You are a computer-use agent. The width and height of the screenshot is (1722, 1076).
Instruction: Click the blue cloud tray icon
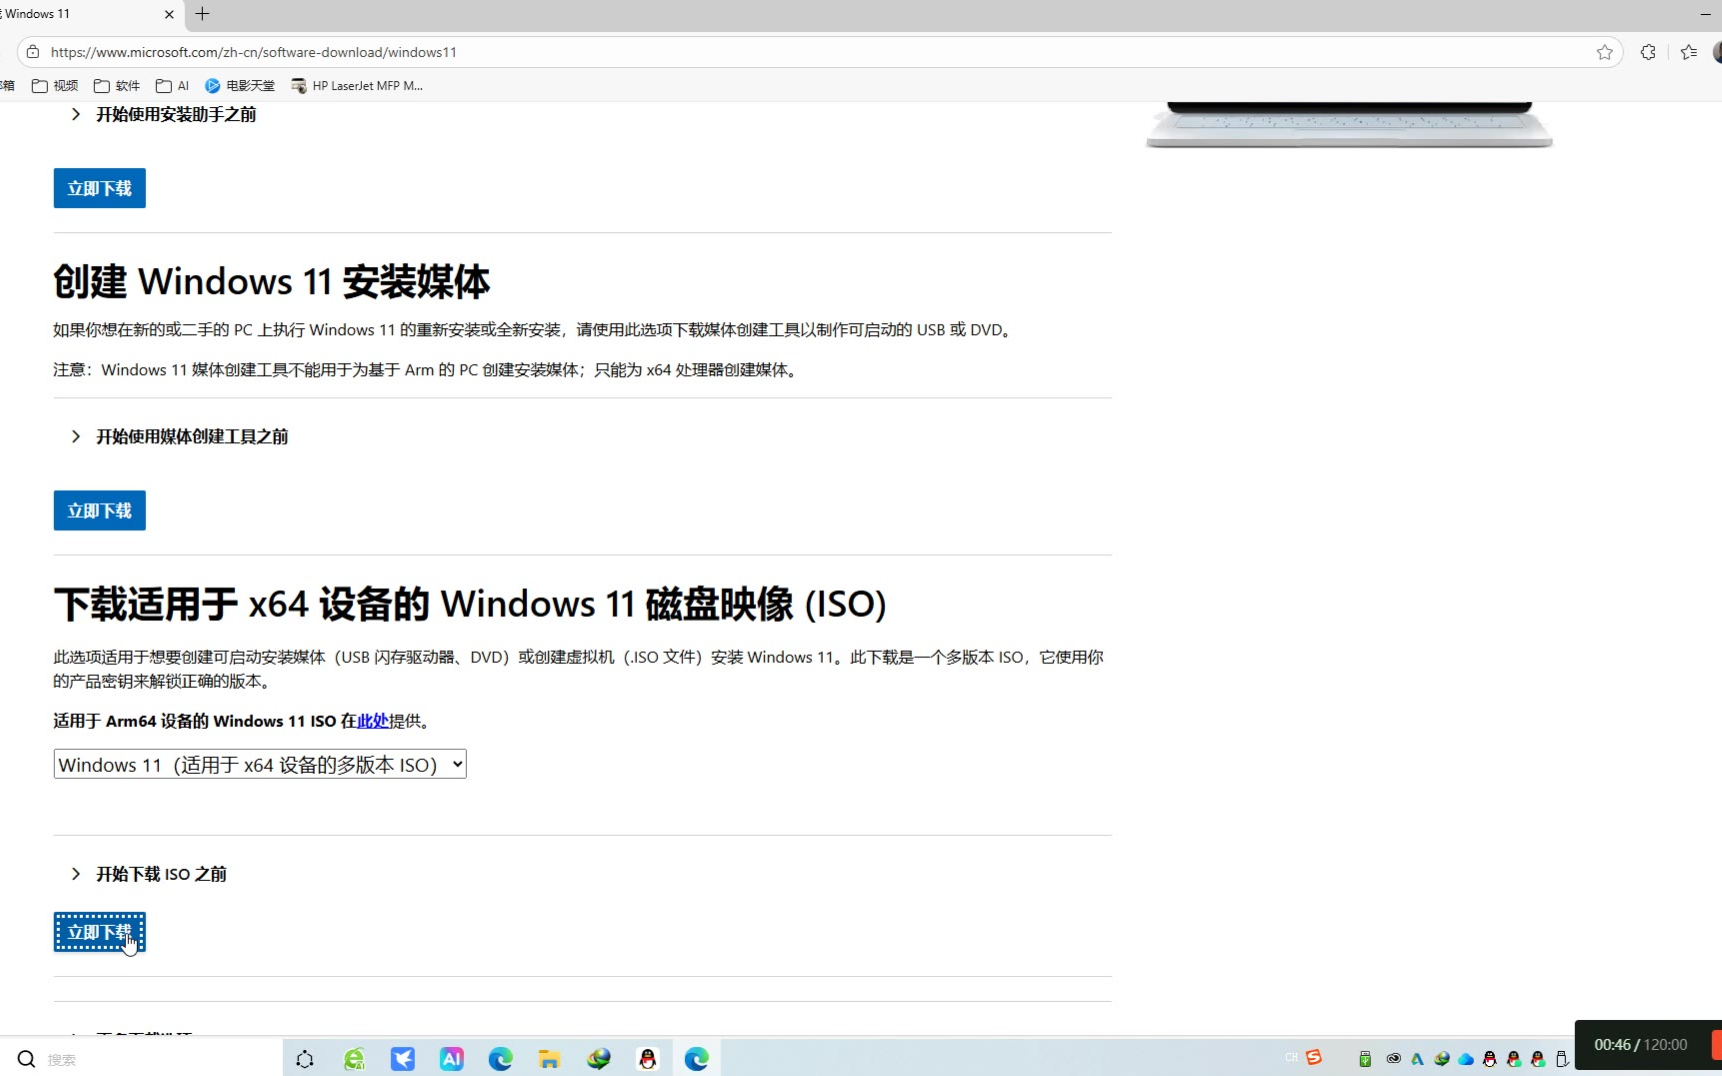(x=1466, y=1059)
